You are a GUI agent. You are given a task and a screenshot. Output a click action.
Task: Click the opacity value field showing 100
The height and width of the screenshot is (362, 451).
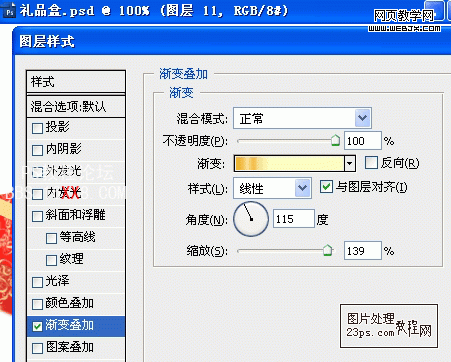coord(363,141)
